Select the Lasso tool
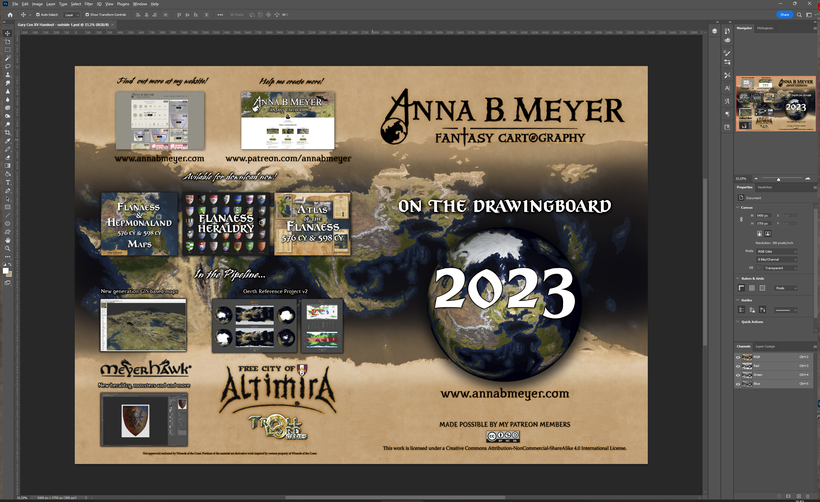 [7, 66]
